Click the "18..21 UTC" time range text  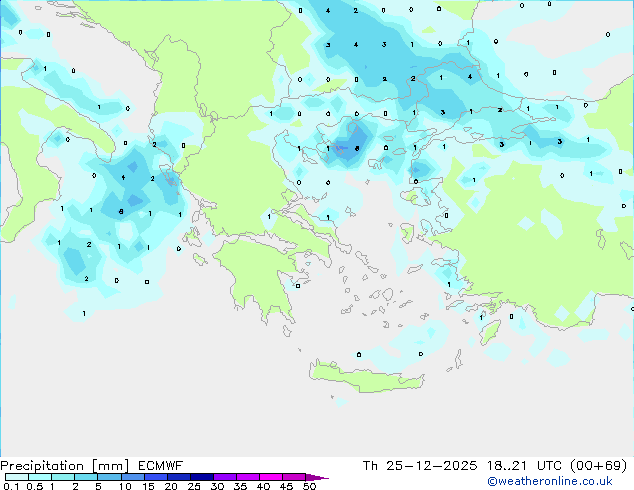click(524, 466)
